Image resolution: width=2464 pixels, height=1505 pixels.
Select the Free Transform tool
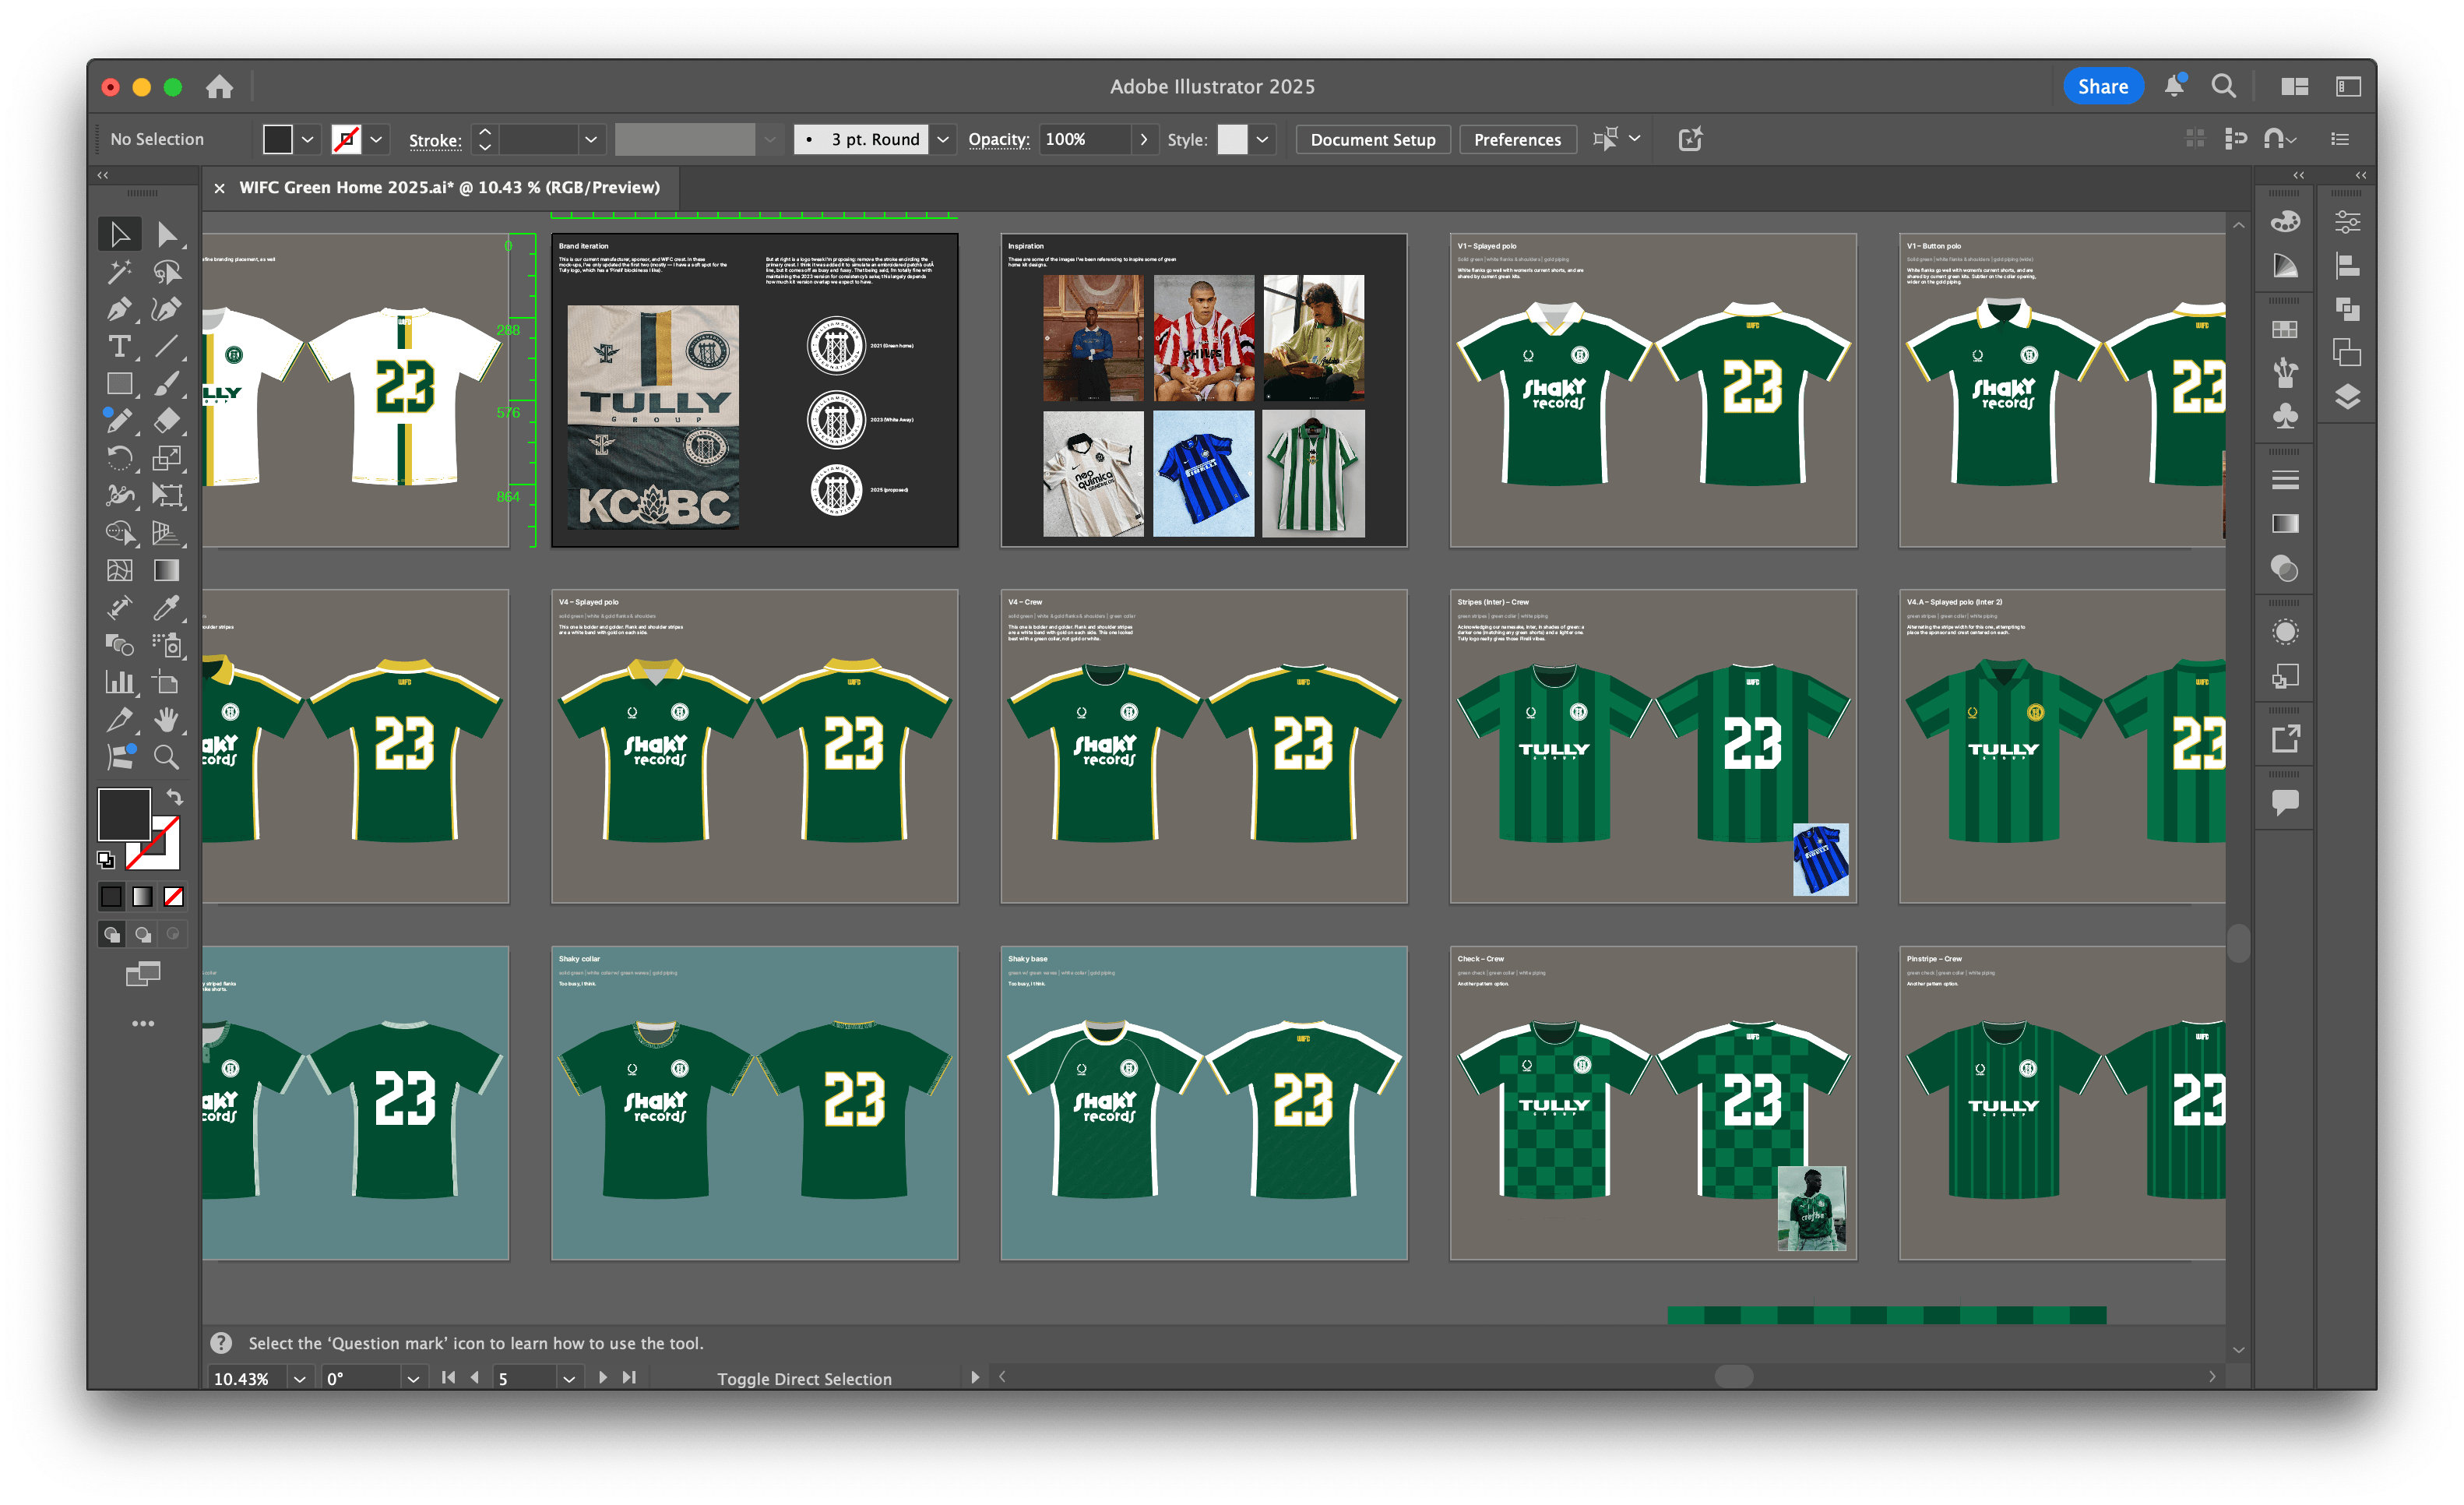coord(167,496)
